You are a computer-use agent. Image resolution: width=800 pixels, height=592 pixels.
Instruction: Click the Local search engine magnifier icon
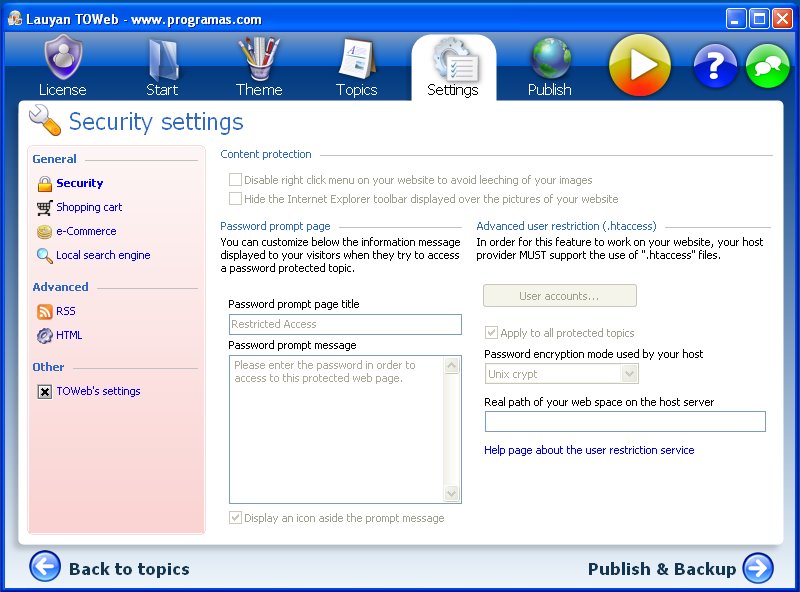tap(44, 256)
